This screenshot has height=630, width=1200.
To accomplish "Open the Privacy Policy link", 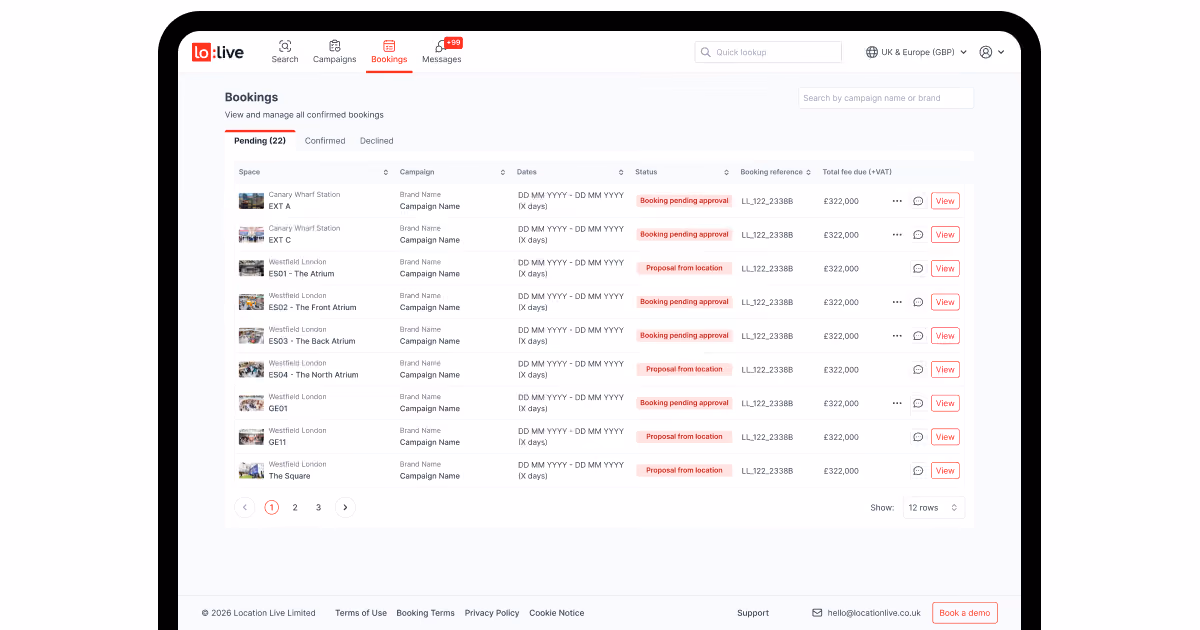I will click(x=492, y=613).
